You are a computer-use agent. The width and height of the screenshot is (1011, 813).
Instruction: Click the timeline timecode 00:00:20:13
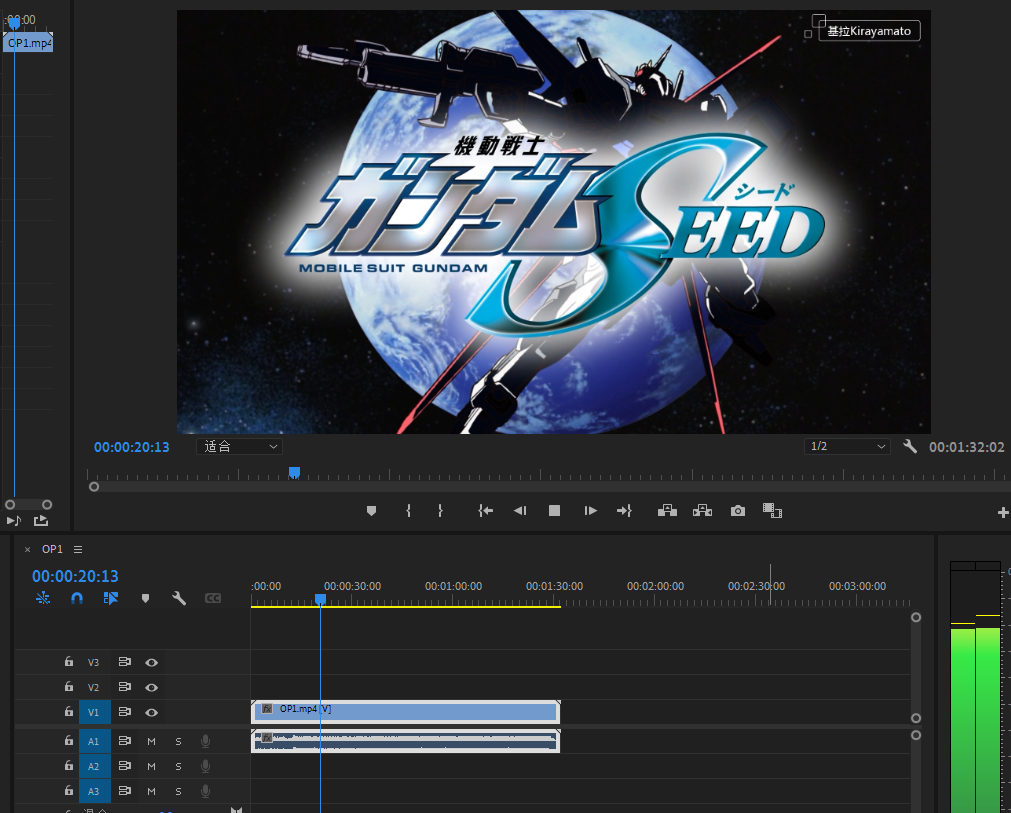(75, 576)
